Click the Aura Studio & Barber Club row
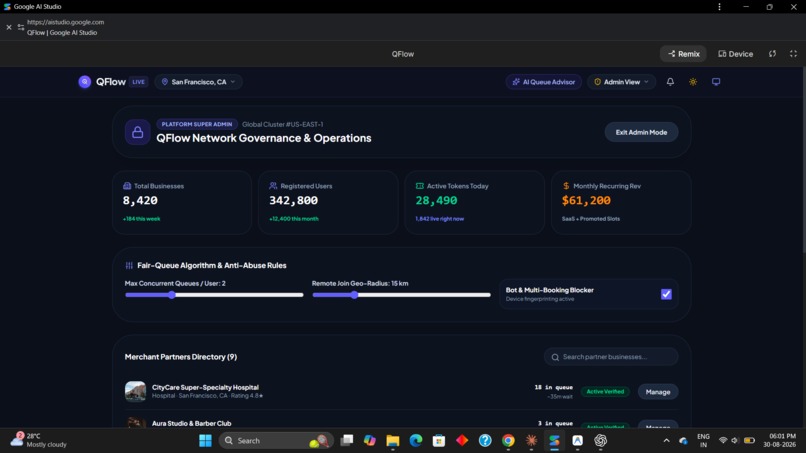Screen dimensions: 806x453 401,423
